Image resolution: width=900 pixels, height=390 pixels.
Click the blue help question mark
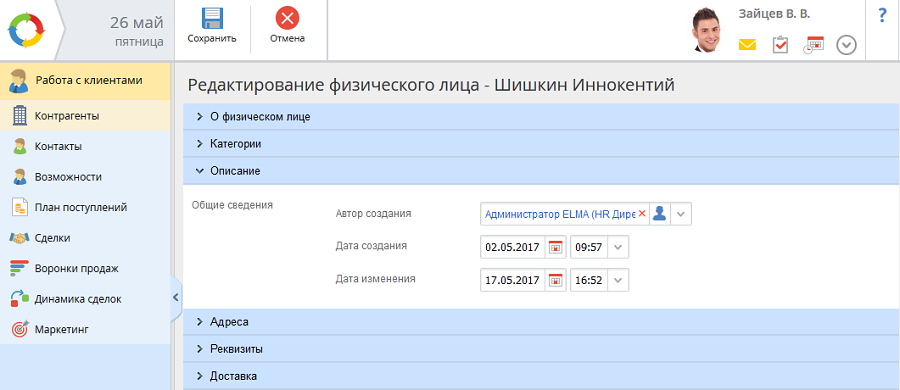pos(883,16)
